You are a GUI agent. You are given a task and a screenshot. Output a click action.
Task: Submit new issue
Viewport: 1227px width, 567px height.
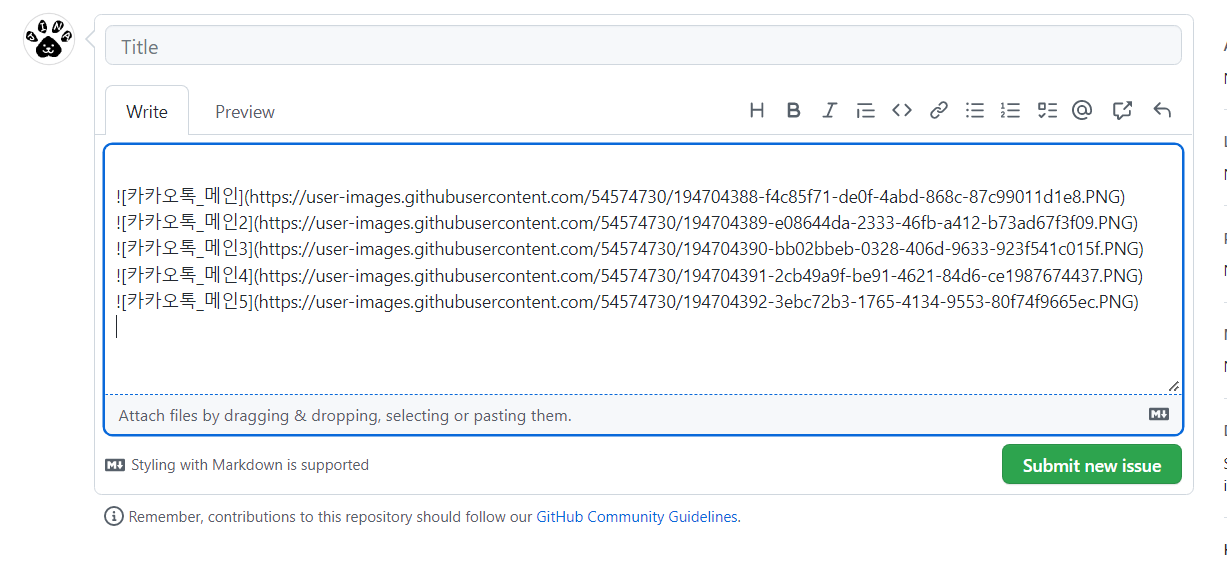[x=1092, y=465]
